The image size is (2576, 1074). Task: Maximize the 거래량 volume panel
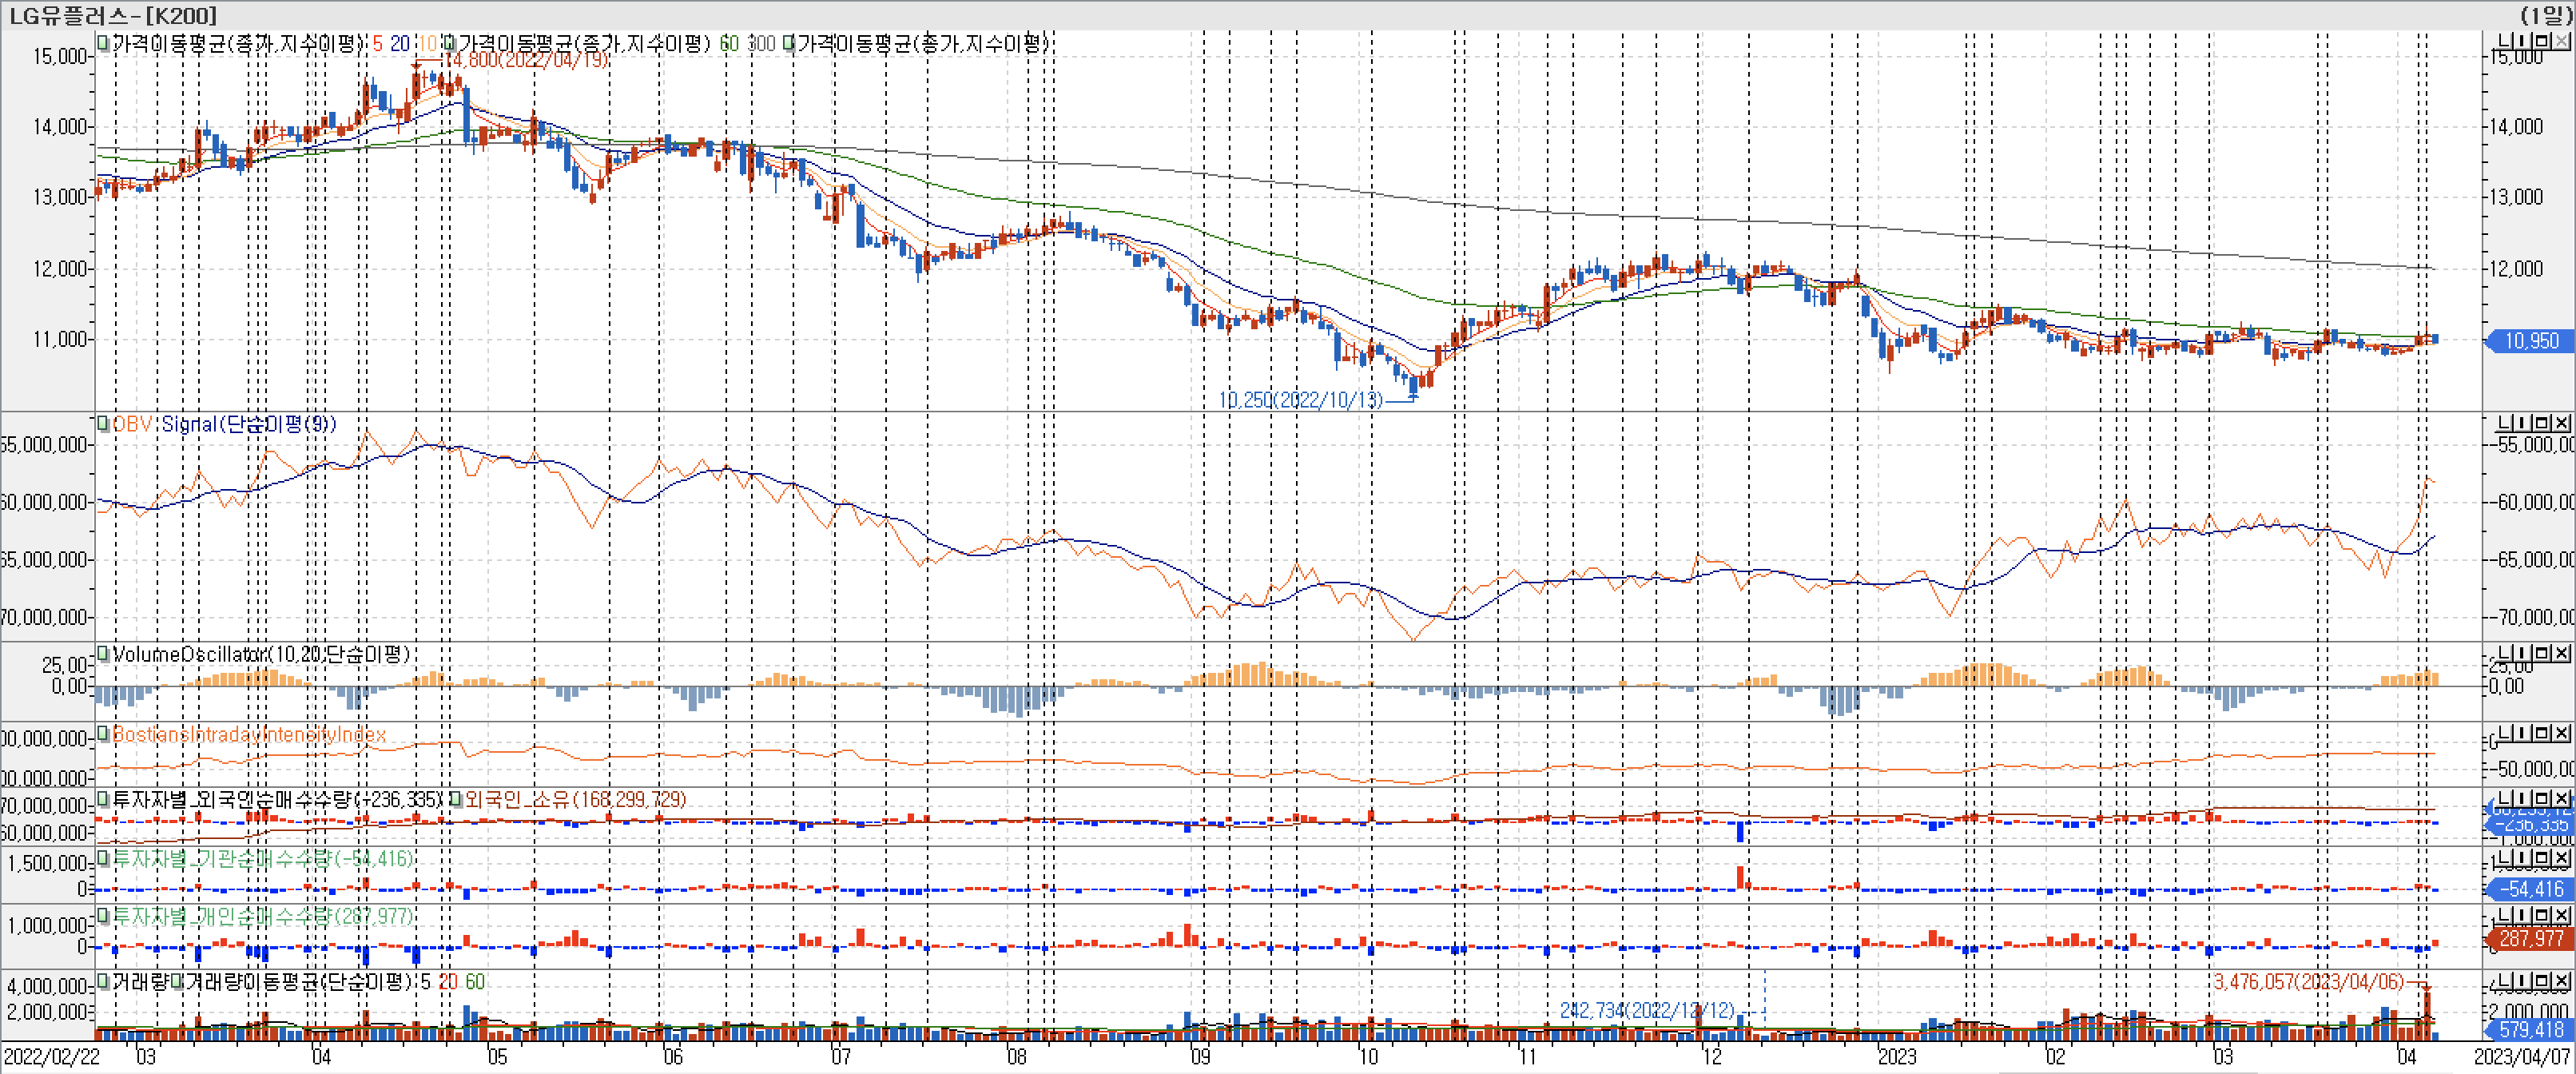tap(2543, 981)
